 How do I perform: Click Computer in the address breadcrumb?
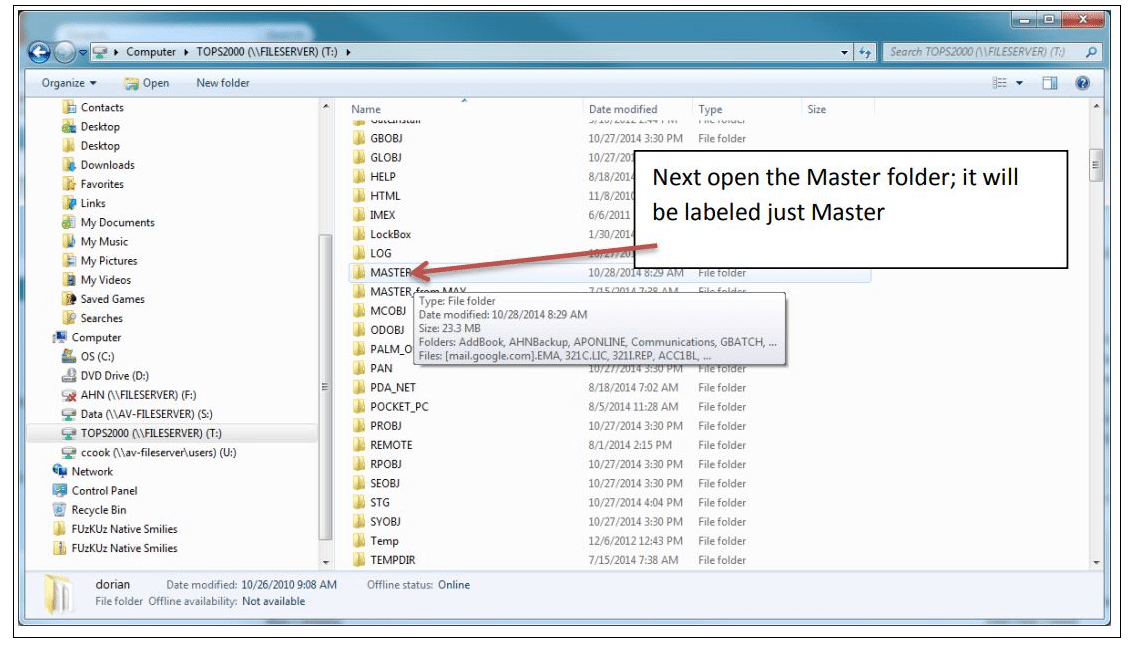click(151, 52)
